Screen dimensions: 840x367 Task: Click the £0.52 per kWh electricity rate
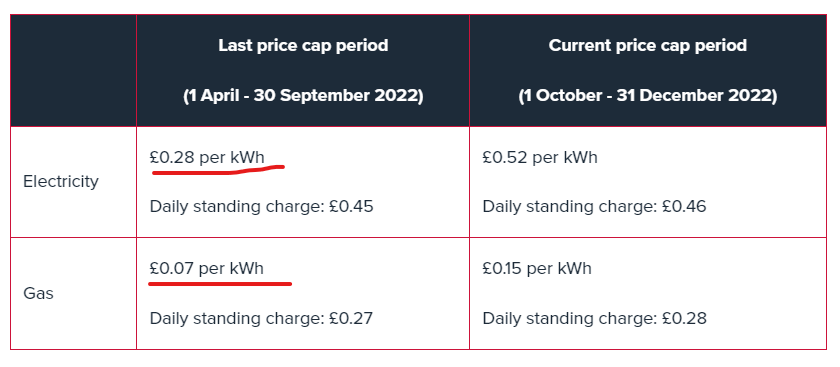pyautogui.click(x=540, y=158)
